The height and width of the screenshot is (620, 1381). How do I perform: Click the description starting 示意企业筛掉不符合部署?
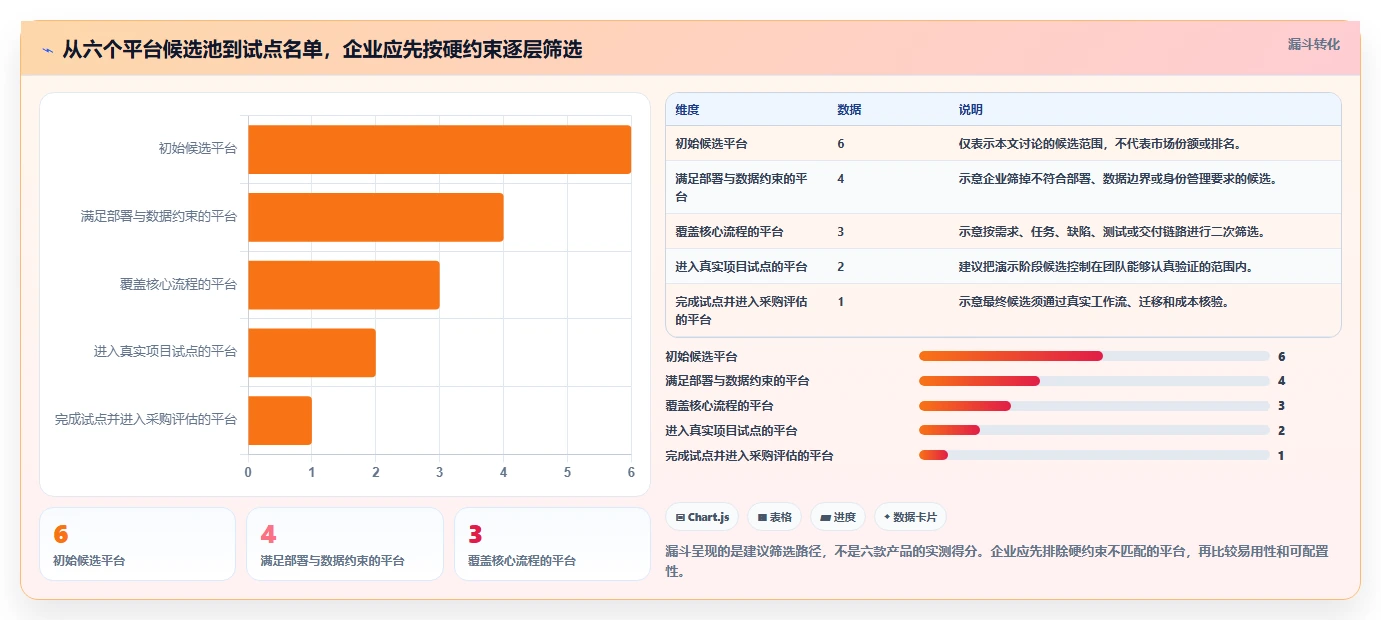pos(1118,179)
